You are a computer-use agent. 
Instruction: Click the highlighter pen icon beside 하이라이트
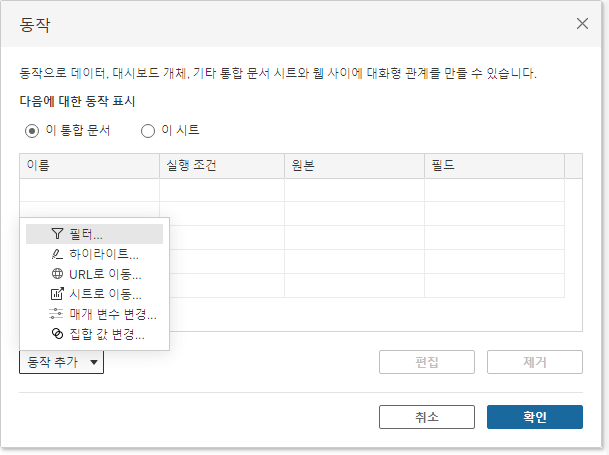point(57,254)
